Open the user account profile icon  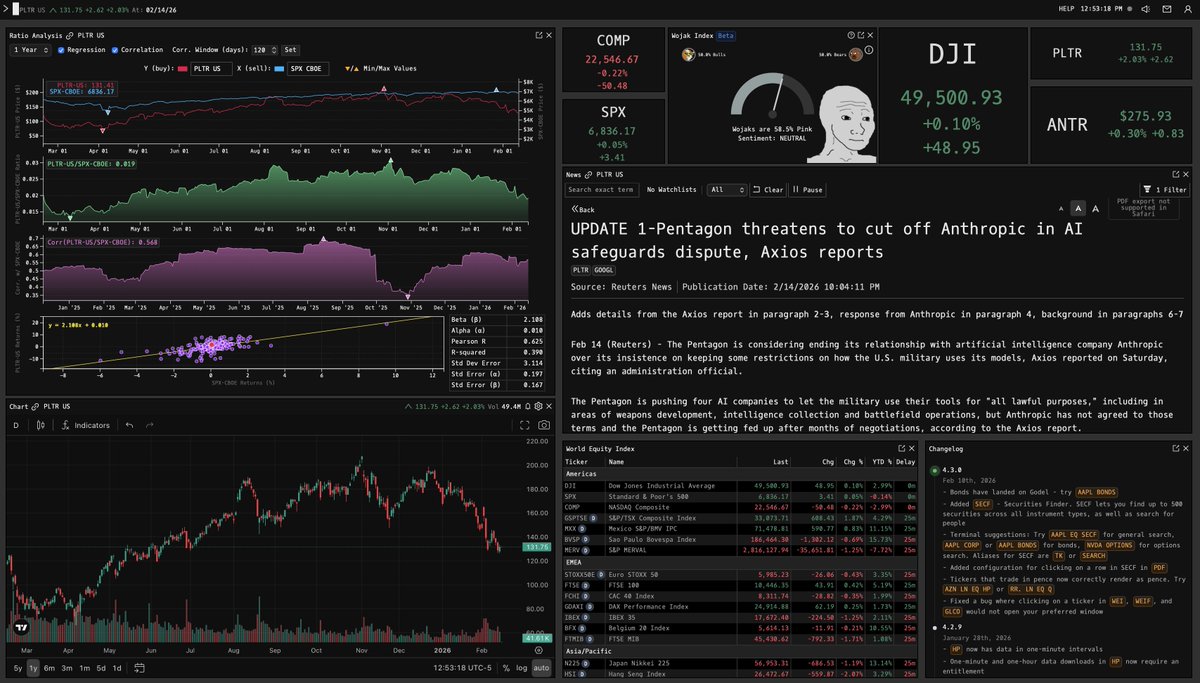point(1188,9)
